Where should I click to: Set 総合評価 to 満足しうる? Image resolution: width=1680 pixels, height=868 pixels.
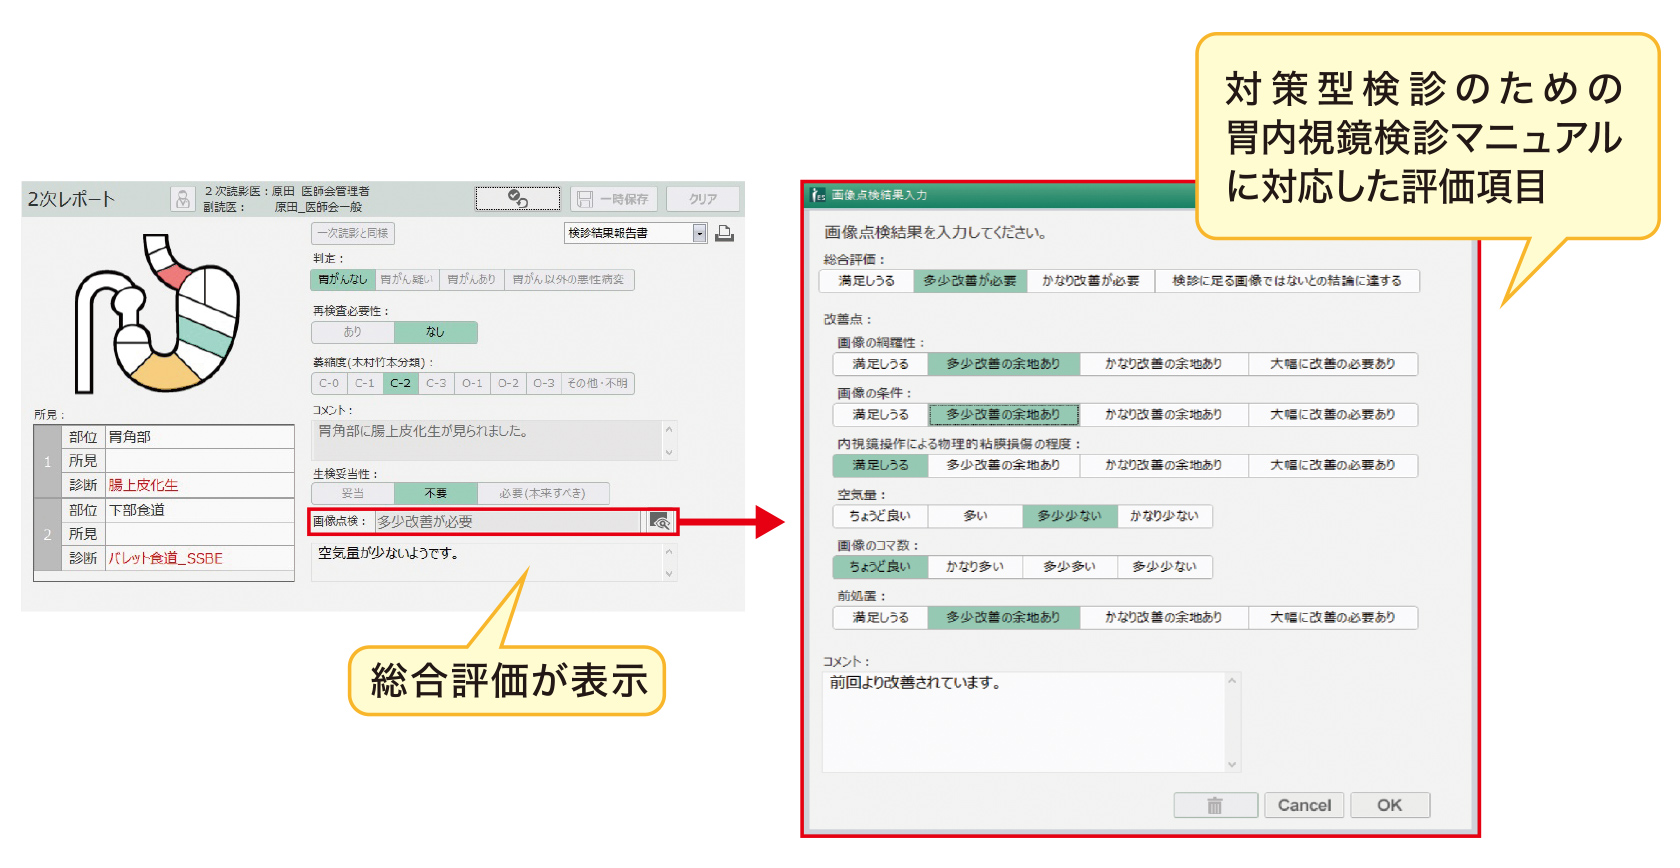point(866,281)
